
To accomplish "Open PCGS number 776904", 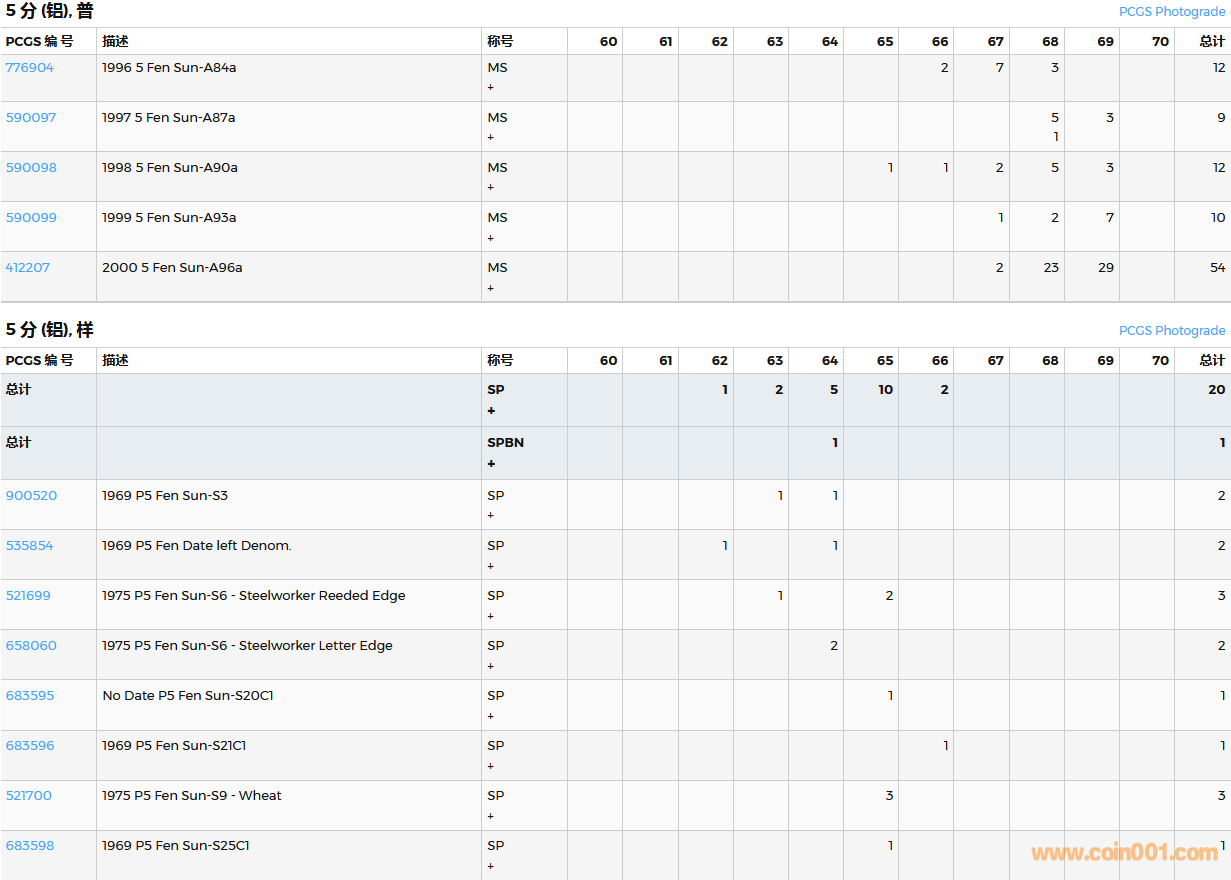I will pyautogui.click(x=30, y=68).
